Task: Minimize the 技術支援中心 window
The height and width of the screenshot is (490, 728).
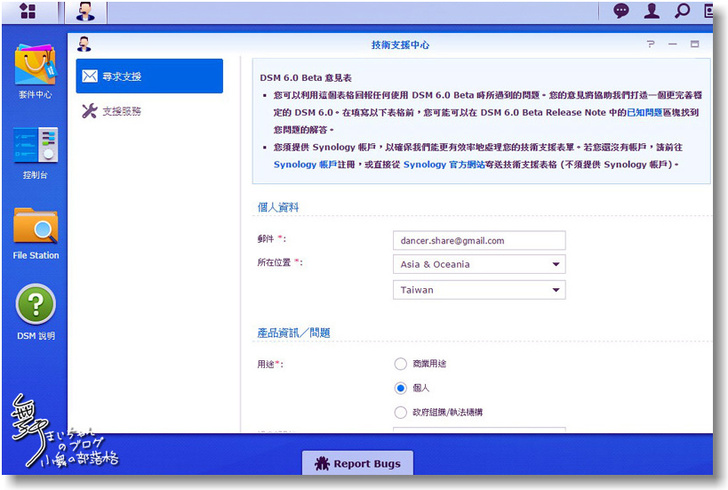Action: [673, 44]
